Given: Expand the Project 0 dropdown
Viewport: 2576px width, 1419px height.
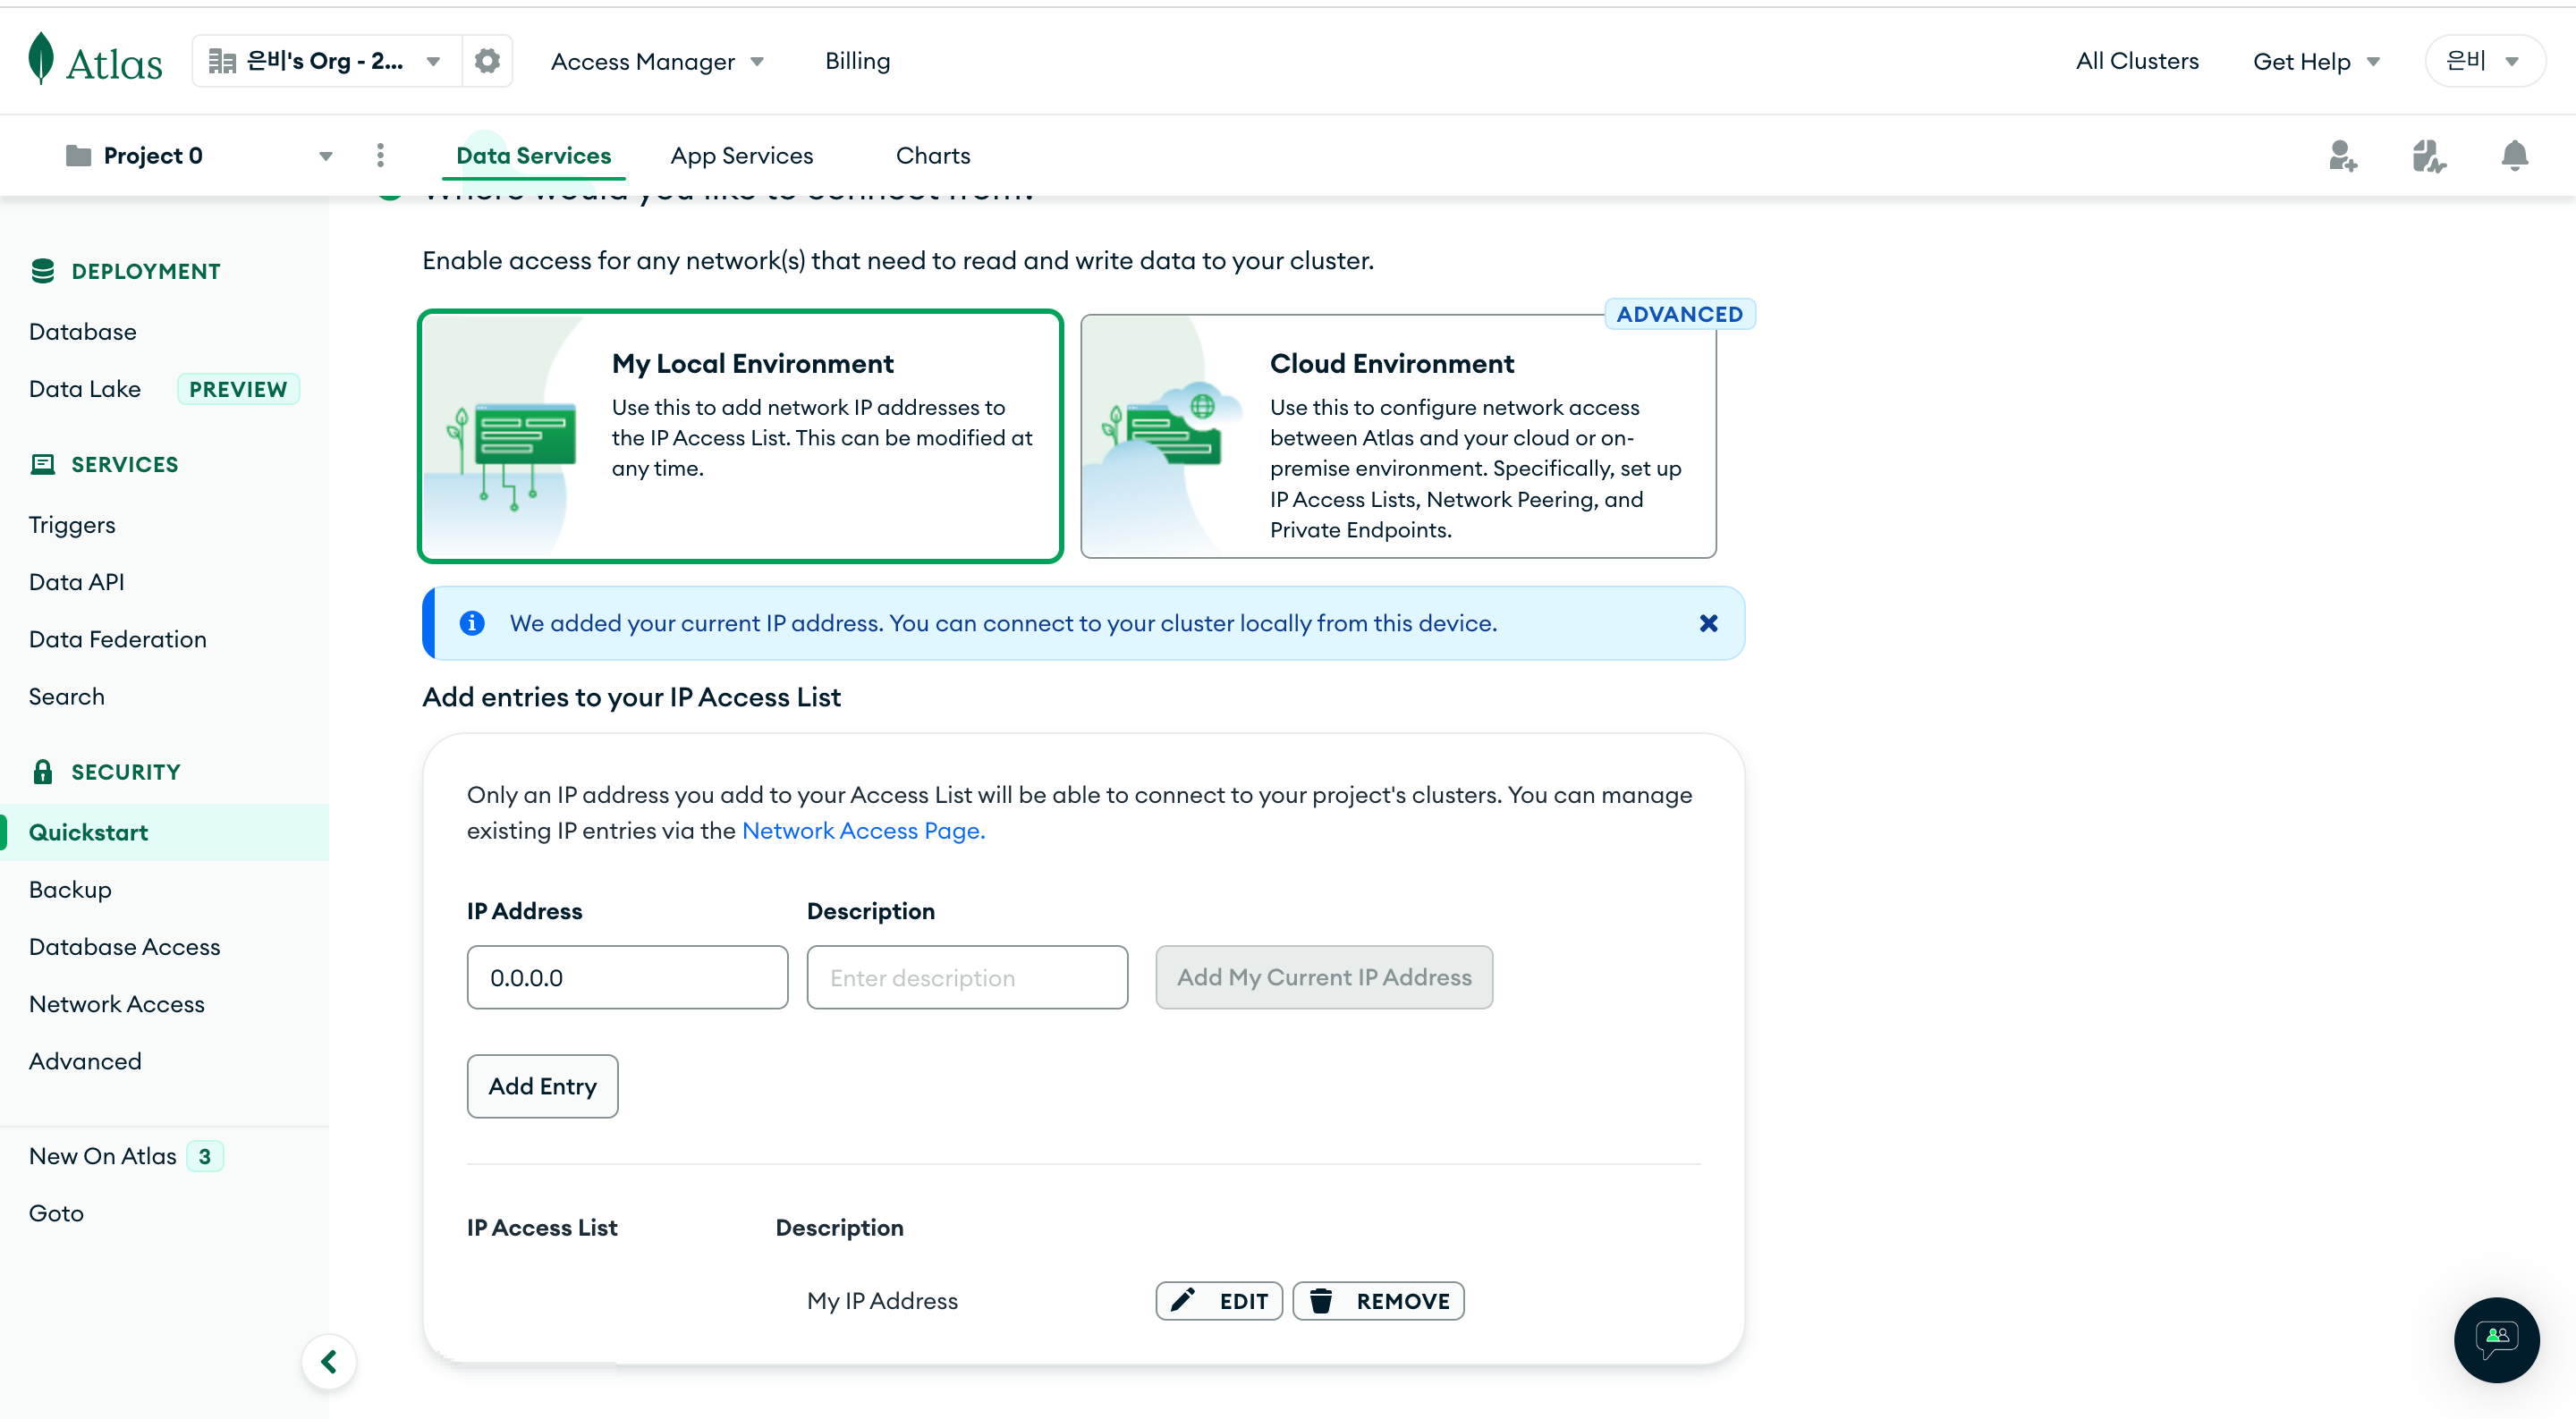Looking at the screenshot, I should (x=325, y=156).
